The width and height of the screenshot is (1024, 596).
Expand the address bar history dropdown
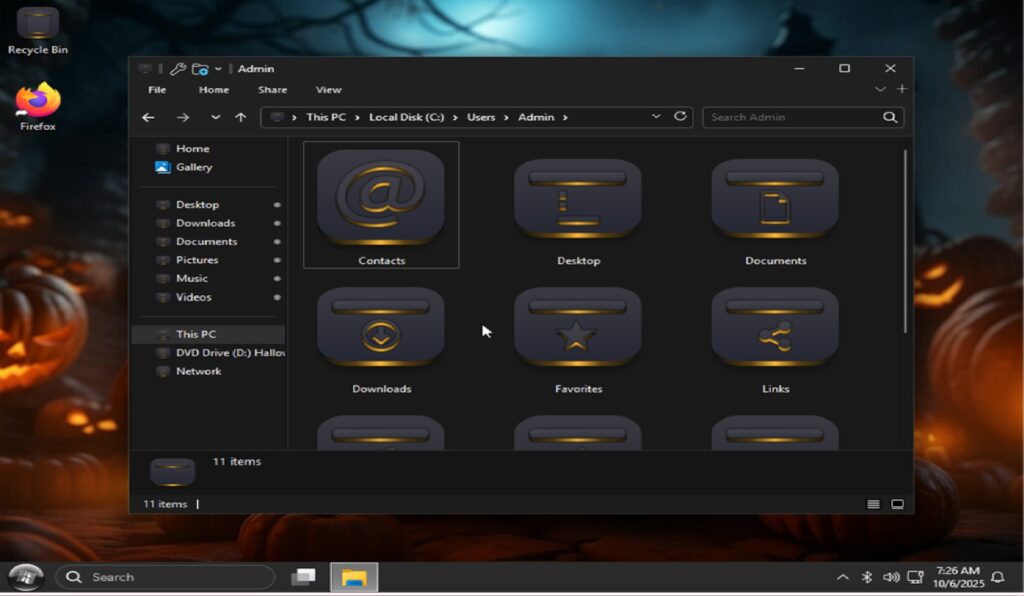[656, 117]
